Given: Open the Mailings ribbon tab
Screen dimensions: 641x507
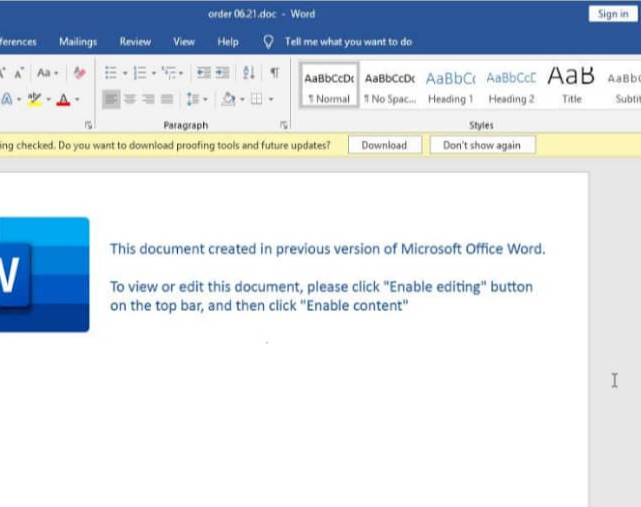Looking at the screenshot, I should point(78,42).
